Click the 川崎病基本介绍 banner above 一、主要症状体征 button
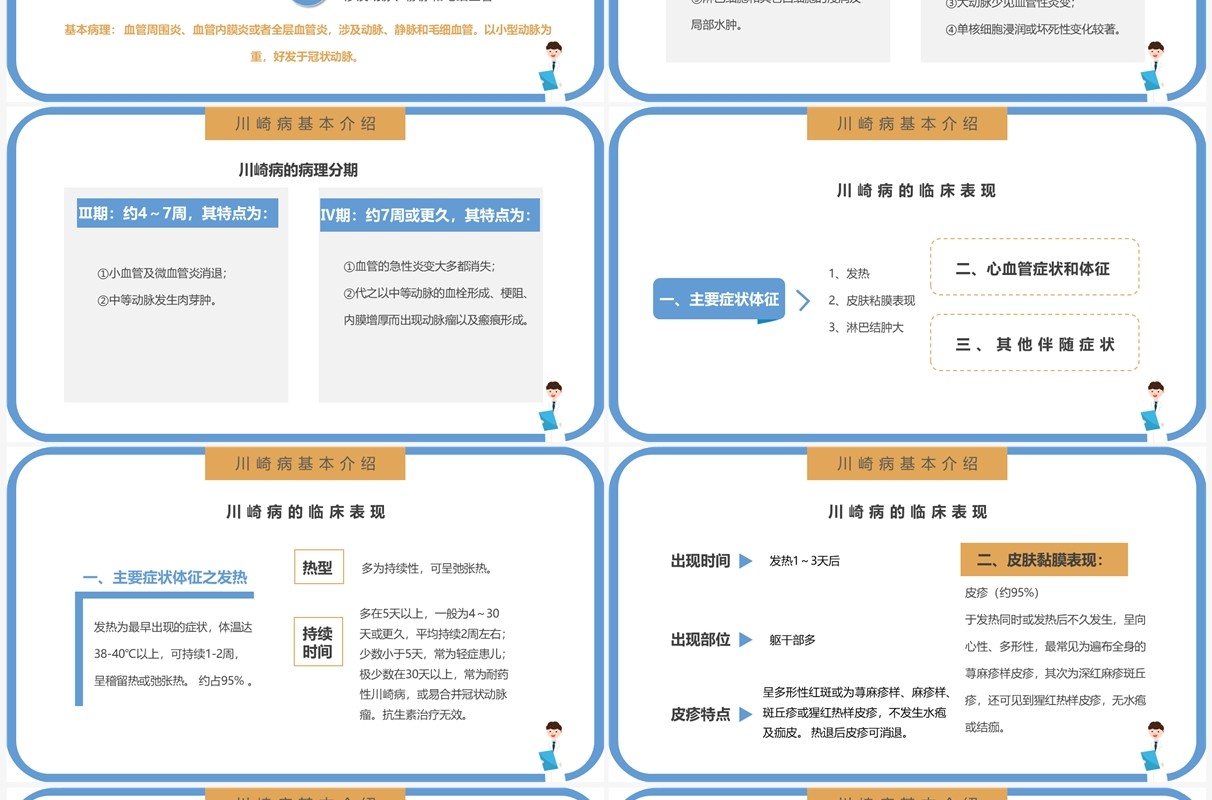This screenshot has width=1212, height=800. click(x=907, y=124)
